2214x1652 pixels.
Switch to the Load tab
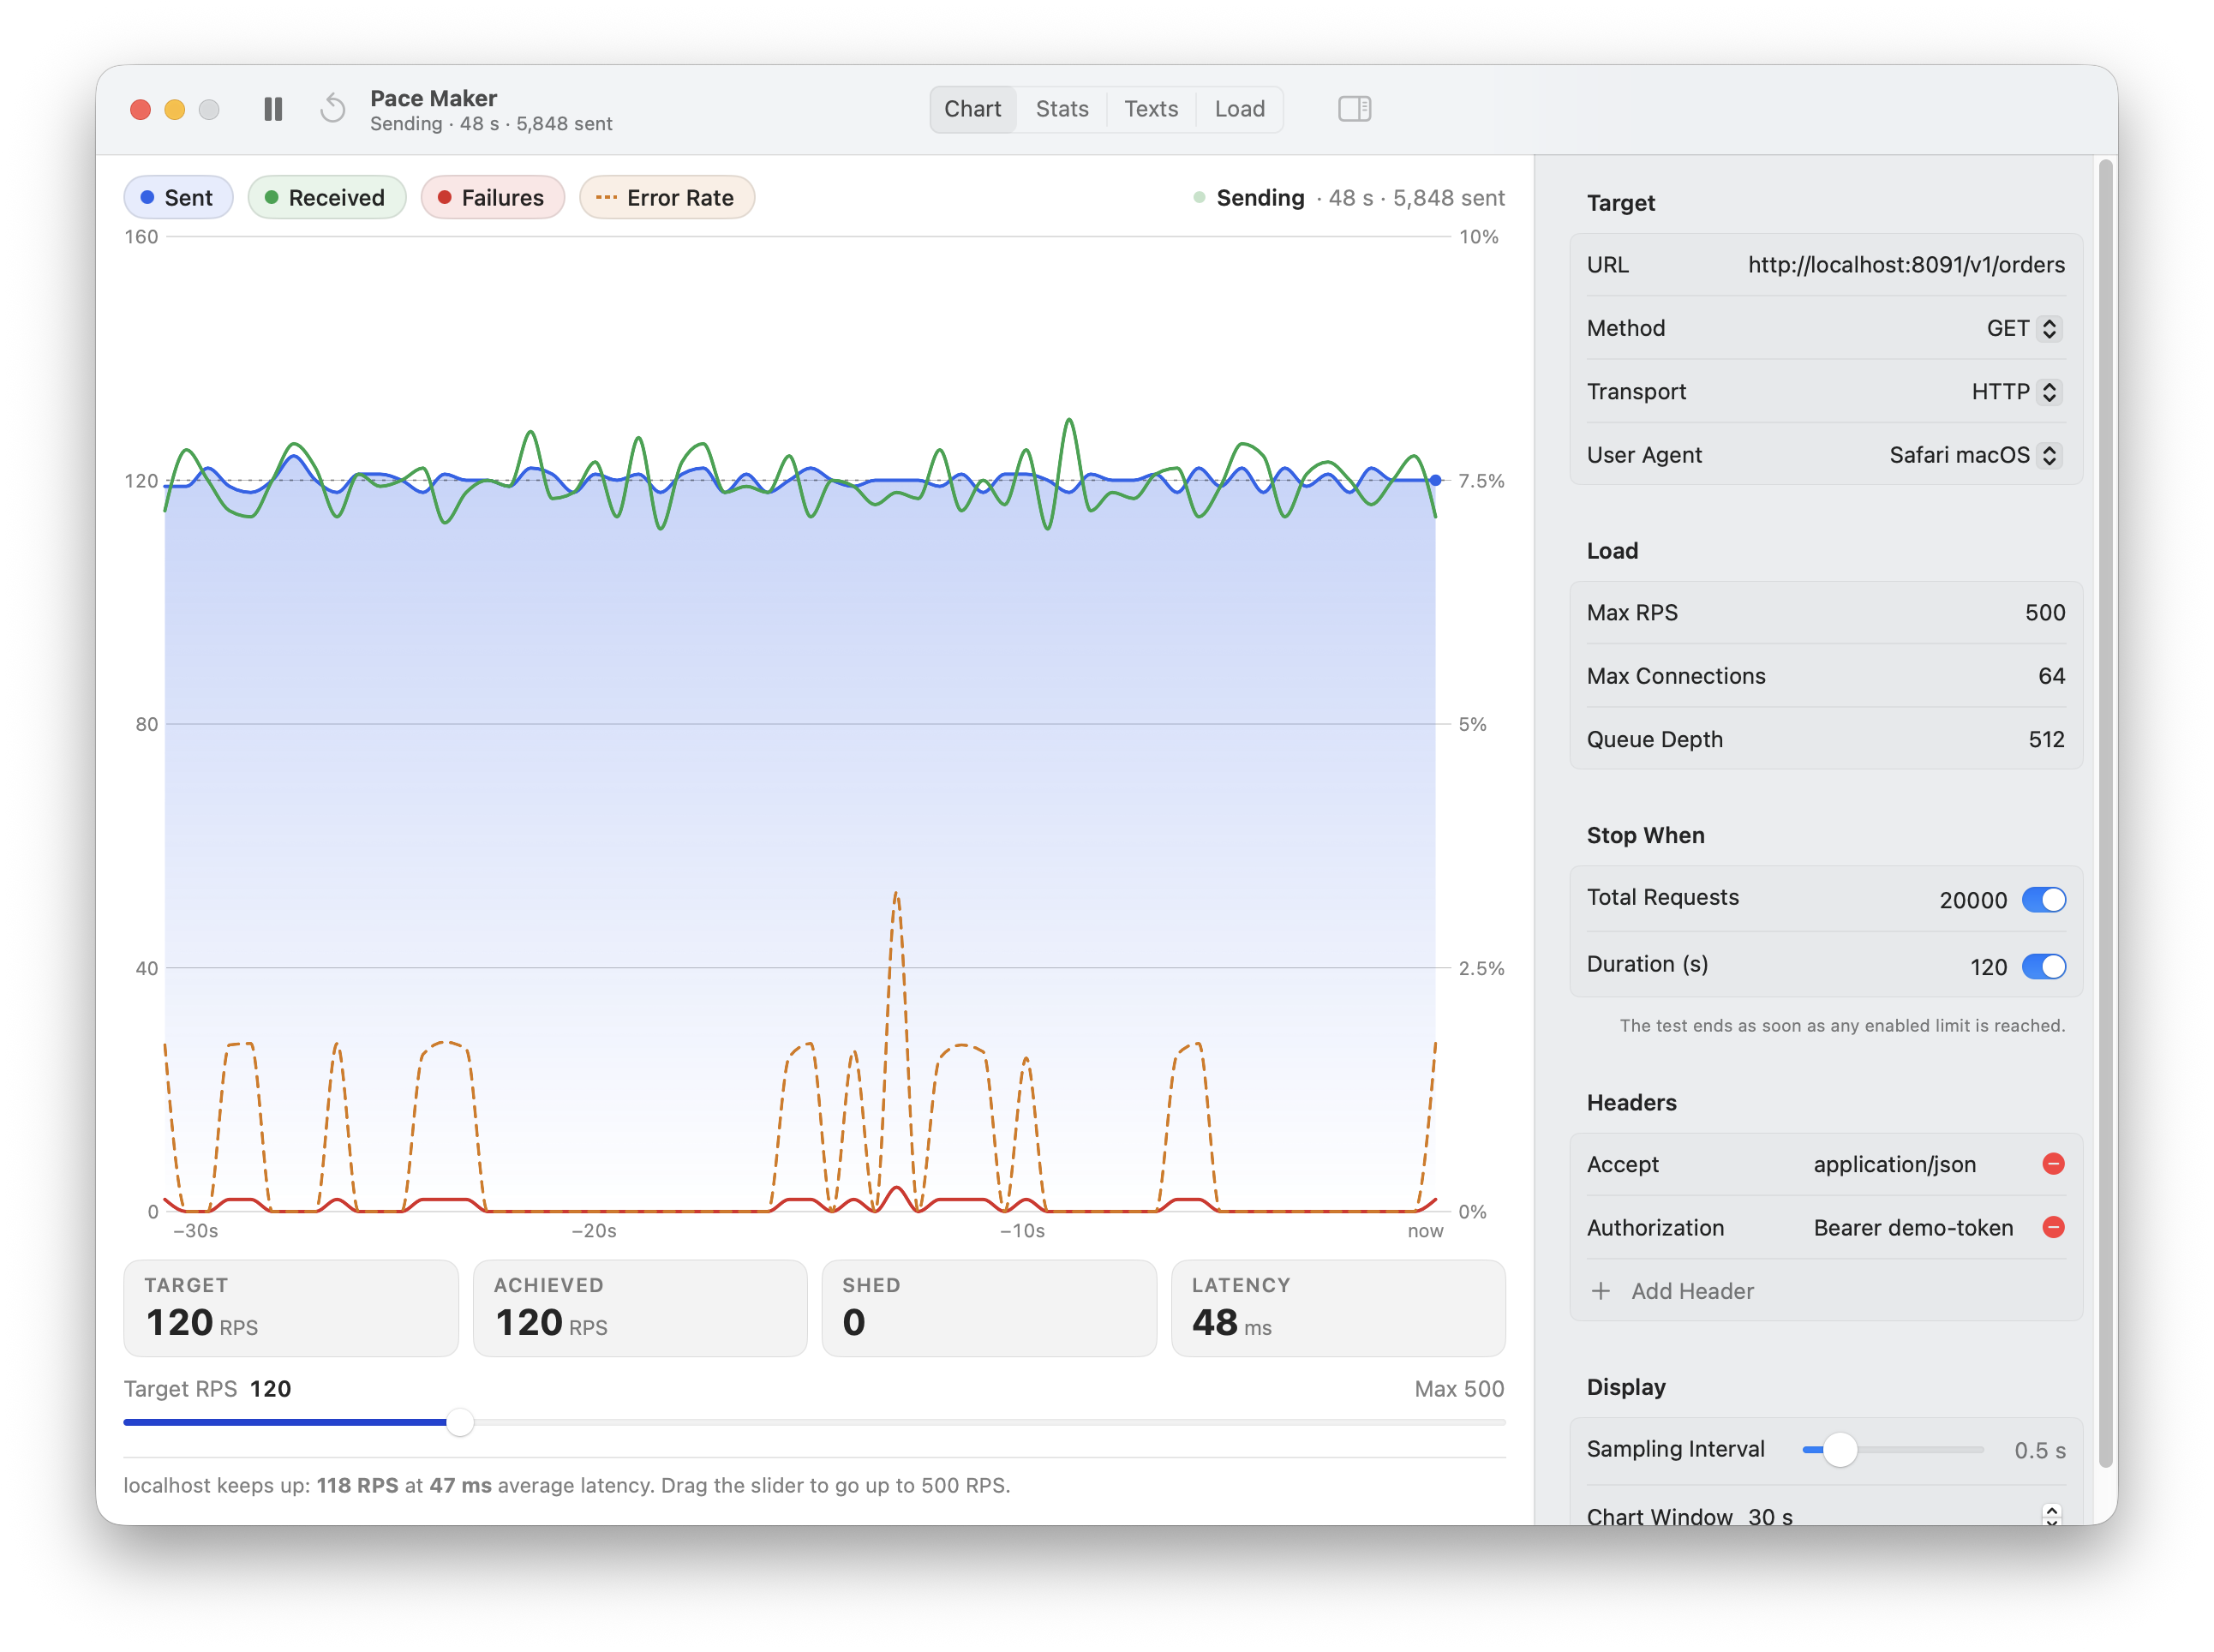(1239, 109)
